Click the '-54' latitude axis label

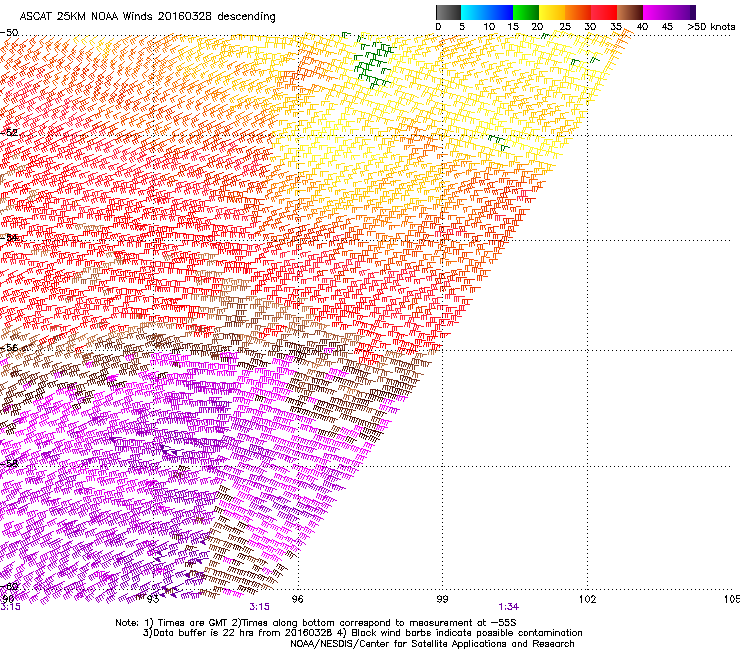click(9, 237)
